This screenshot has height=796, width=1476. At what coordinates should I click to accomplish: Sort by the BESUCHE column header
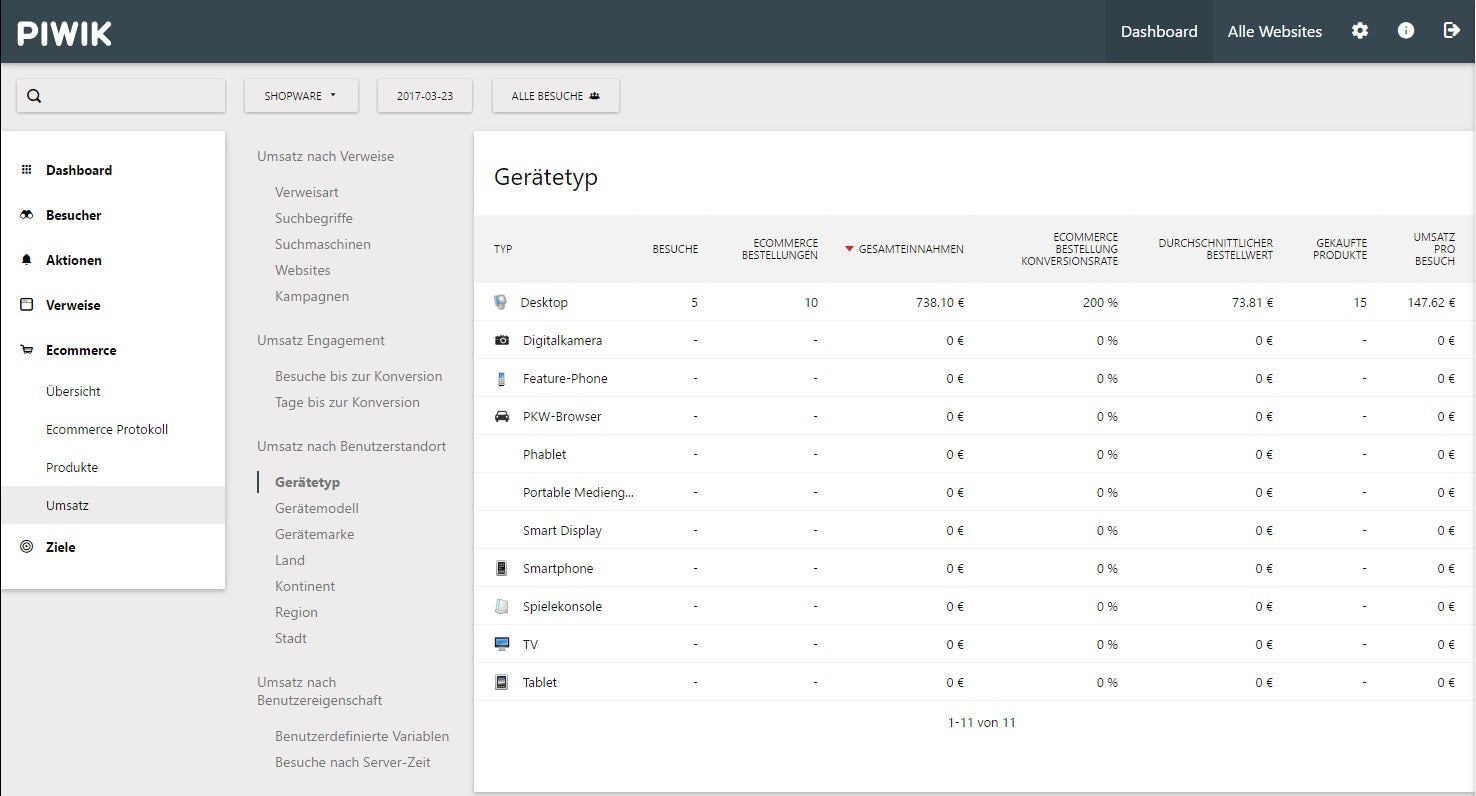click(x=675, y=249)
